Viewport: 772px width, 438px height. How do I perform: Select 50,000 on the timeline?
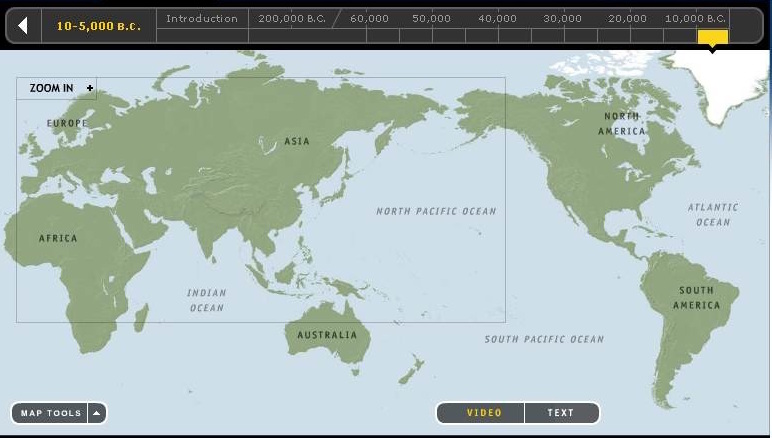pyautogui.click(x=431, y=18)
